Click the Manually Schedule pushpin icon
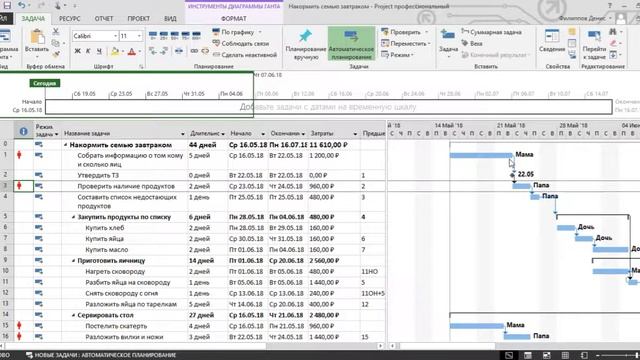Screen dimensions: 640x360 pyautogui.click(x=305, y=36)
